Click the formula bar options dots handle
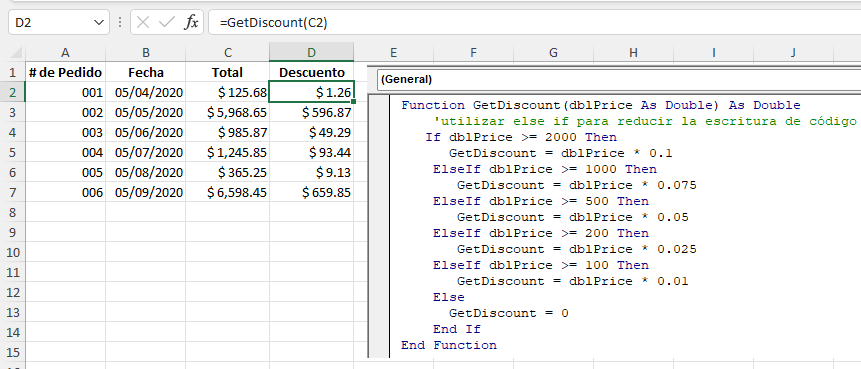 click(120, 23)
